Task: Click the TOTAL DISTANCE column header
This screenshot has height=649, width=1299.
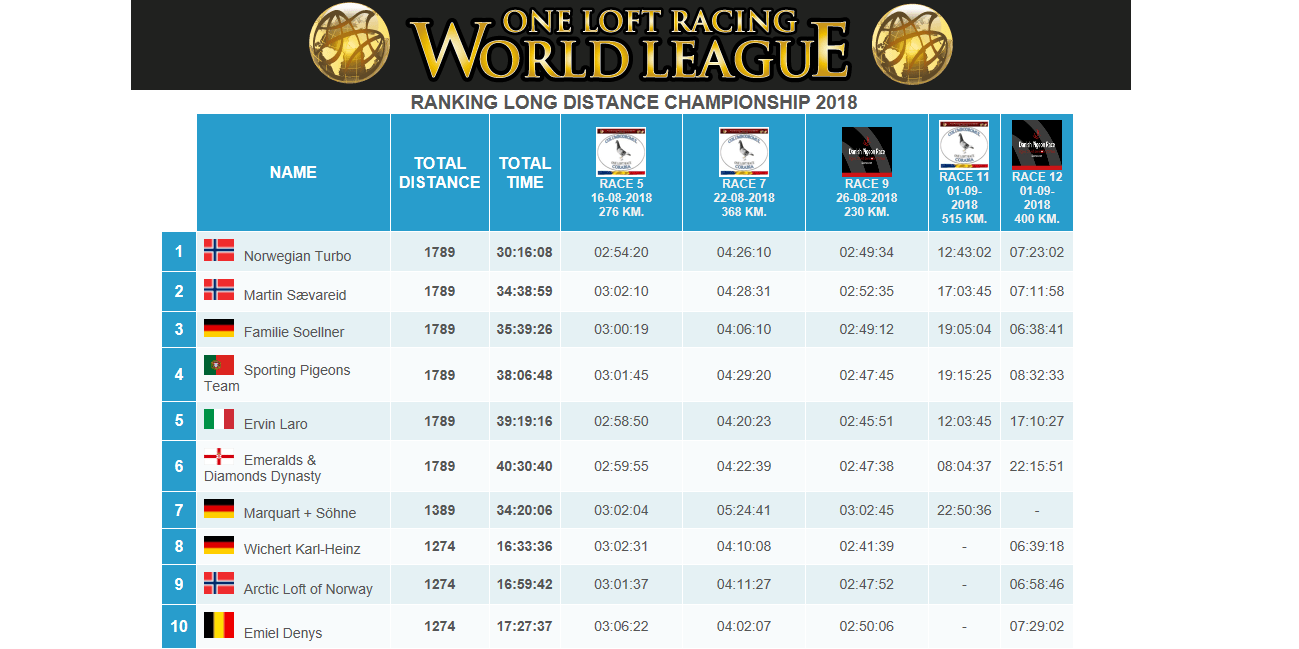Action: (439, 173)
